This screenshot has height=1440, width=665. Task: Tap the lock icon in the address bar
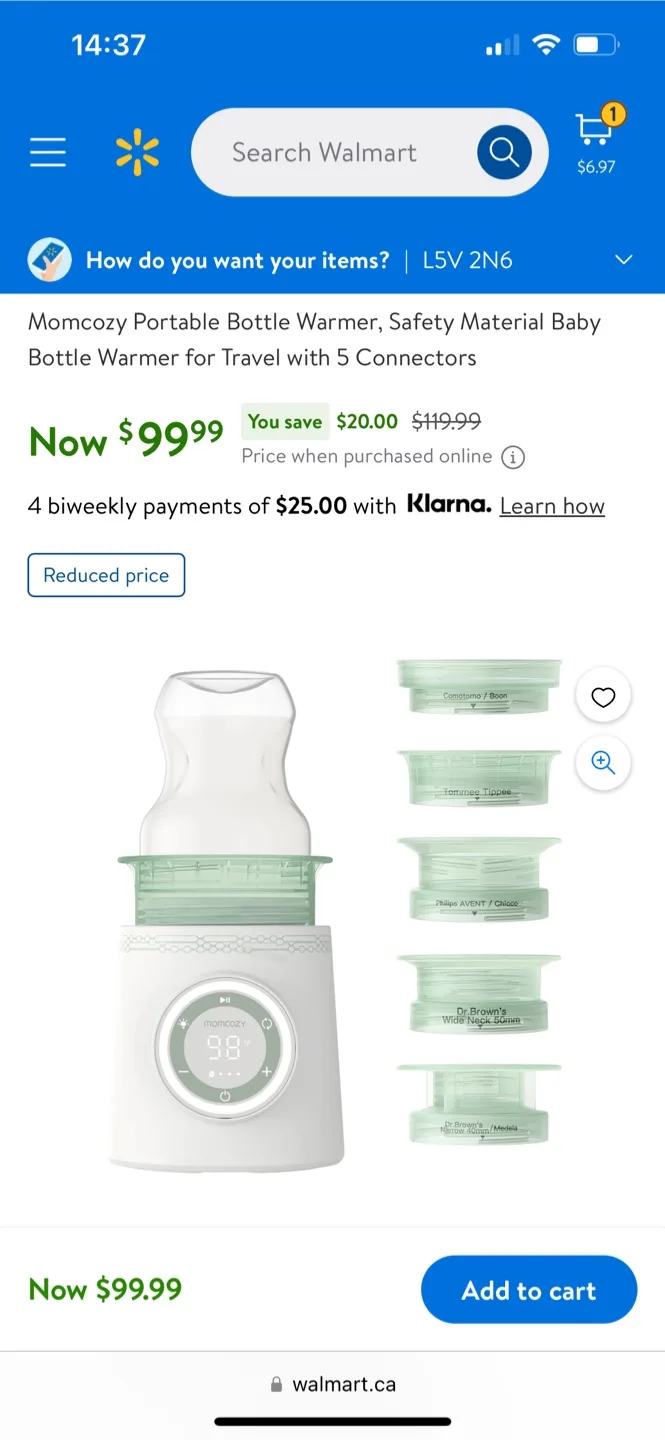point(275,1383)
